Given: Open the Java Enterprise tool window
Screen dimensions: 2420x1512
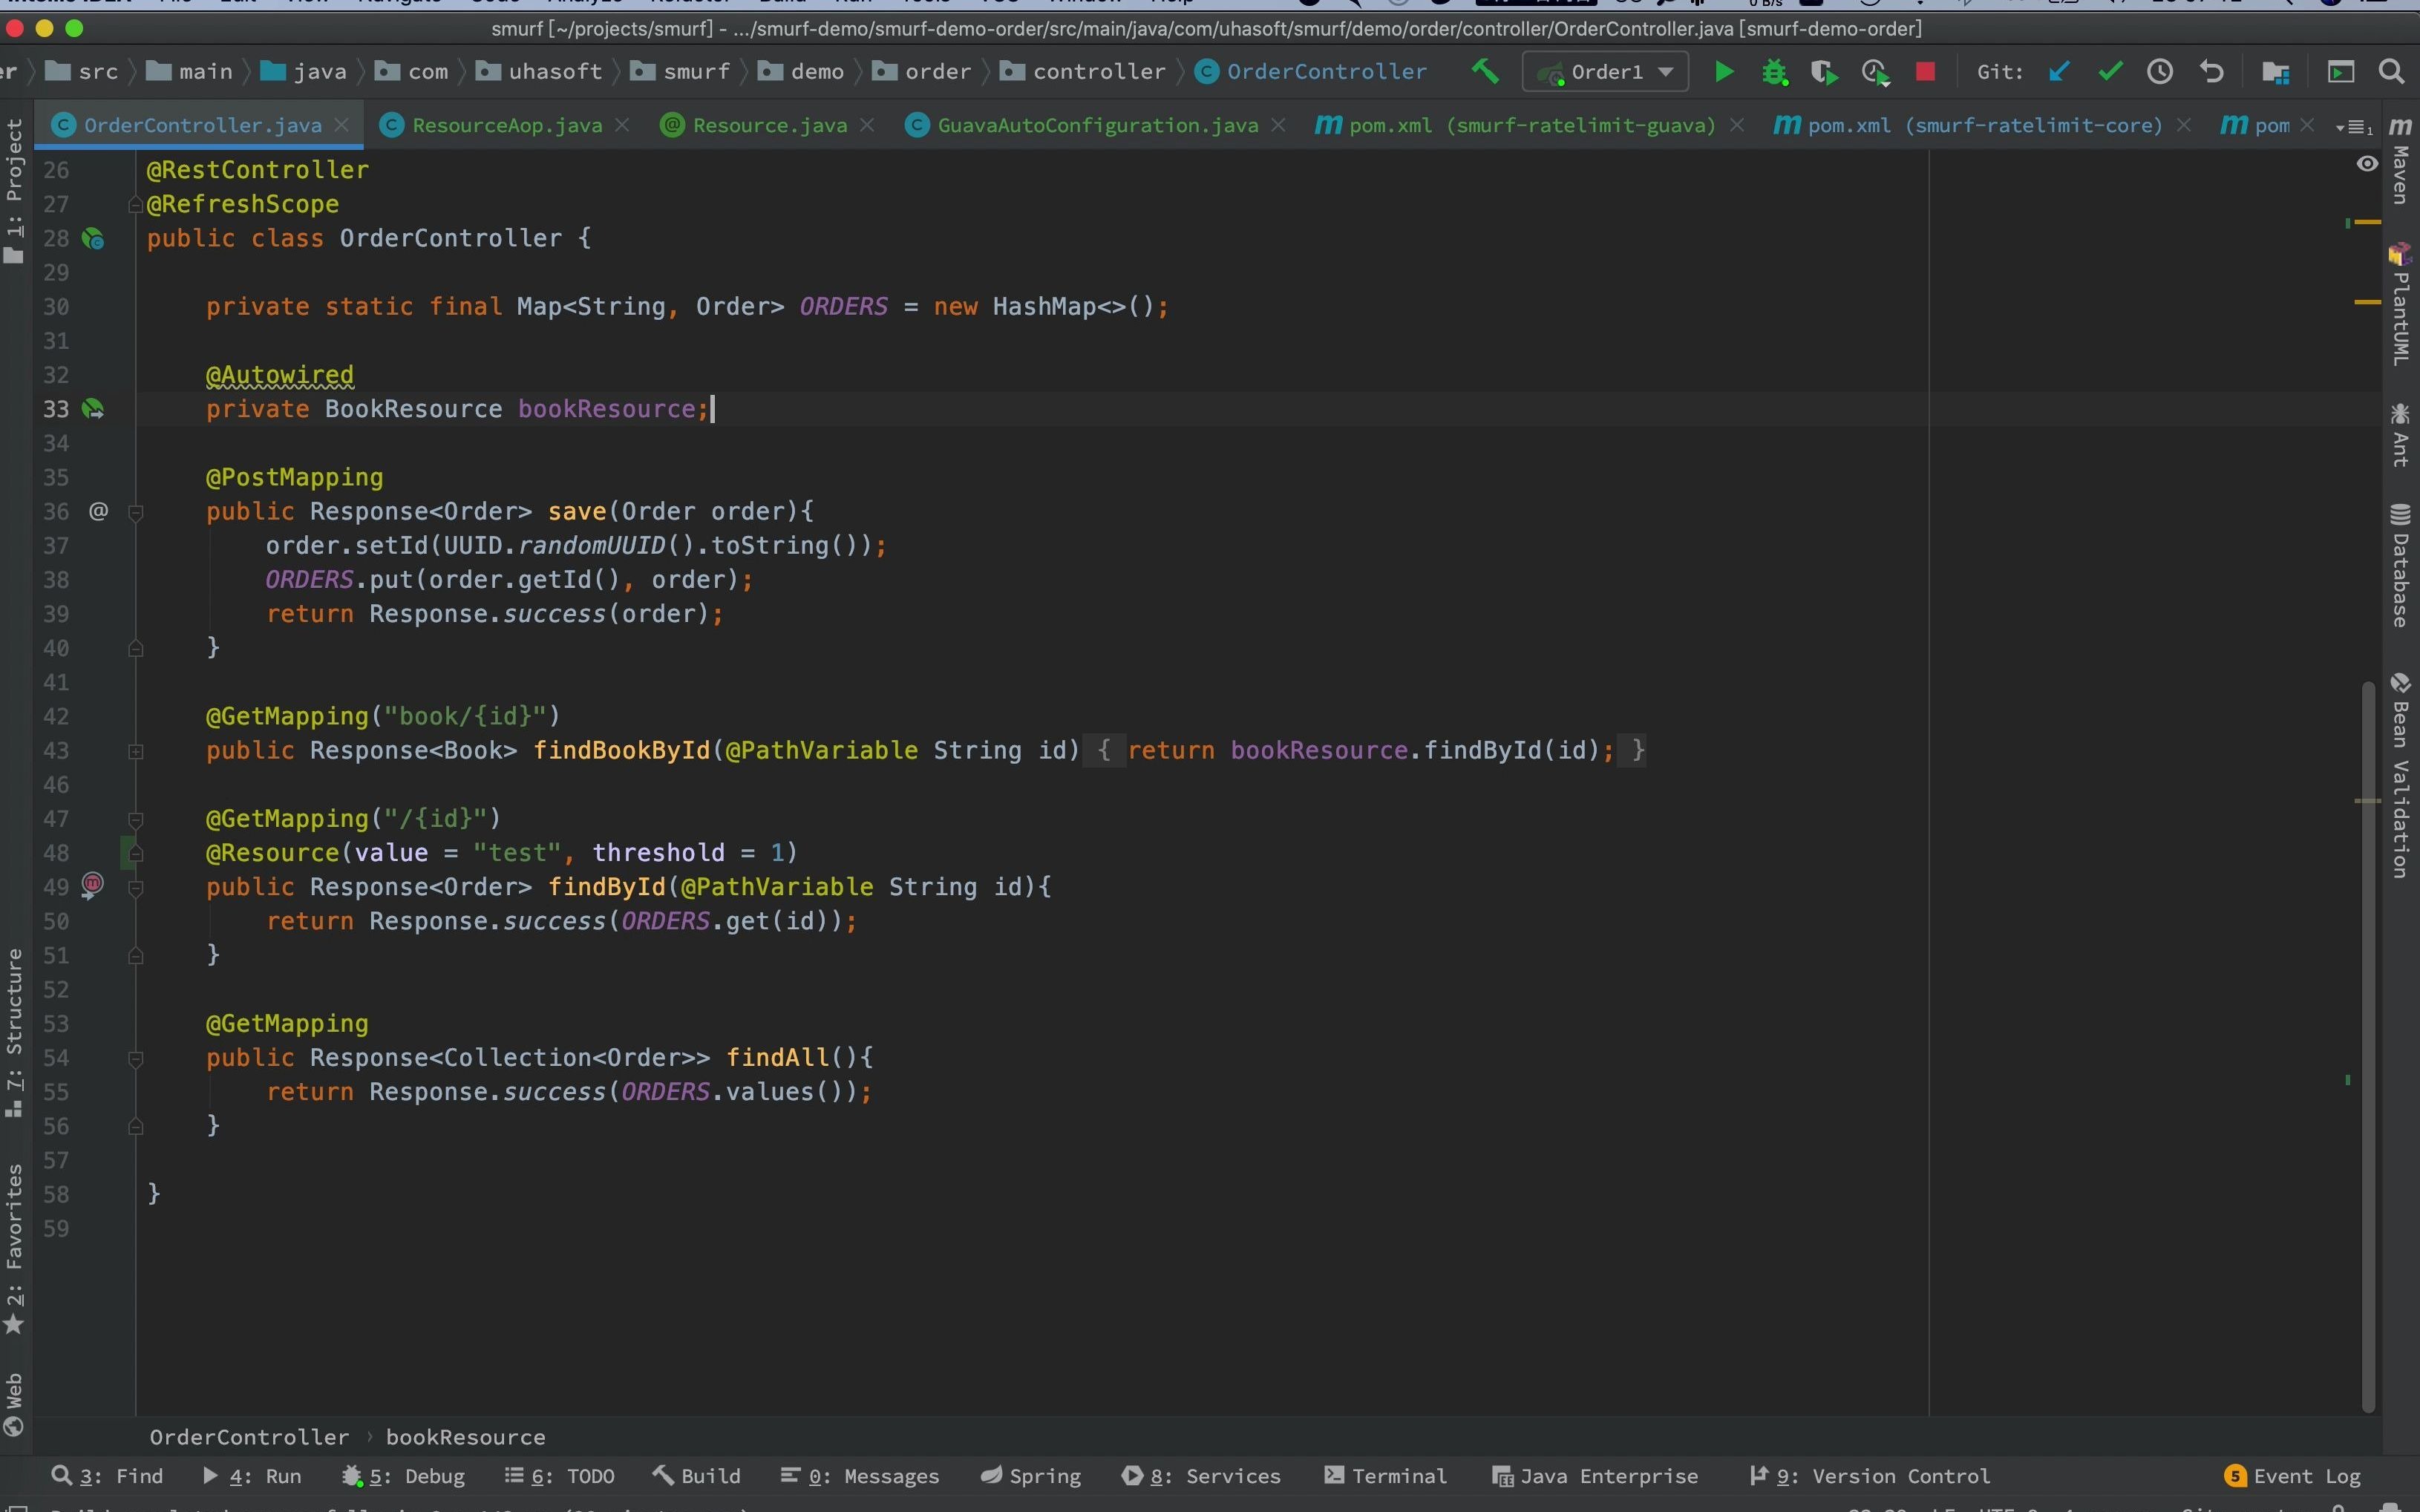Looking at the screenshot, I should tap(1595, 1476).
